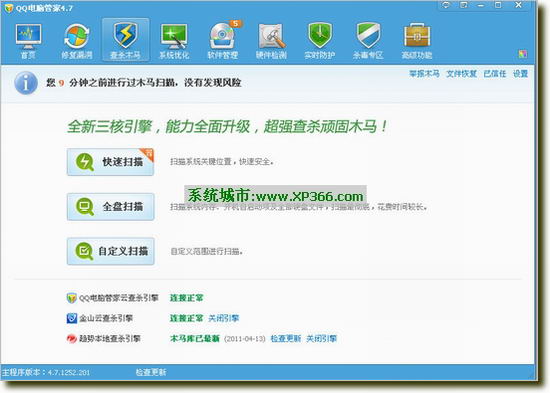Image resolution: width=550 pixels, height=393 pixels.
Task: Click the QQ电脑管家云查杀引擎 label
Action: pos(119,298)
